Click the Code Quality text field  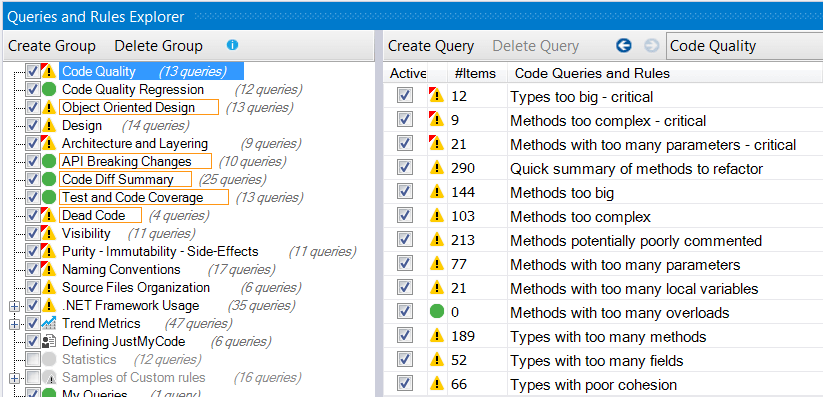[x=744, y=46]
